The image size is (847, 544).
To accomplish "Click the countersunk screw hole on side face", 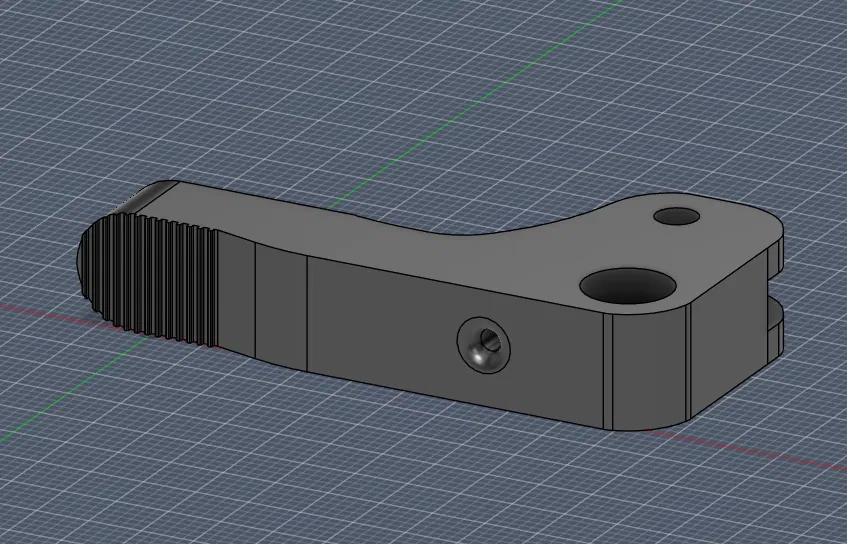I will click(x=483, y=345).
